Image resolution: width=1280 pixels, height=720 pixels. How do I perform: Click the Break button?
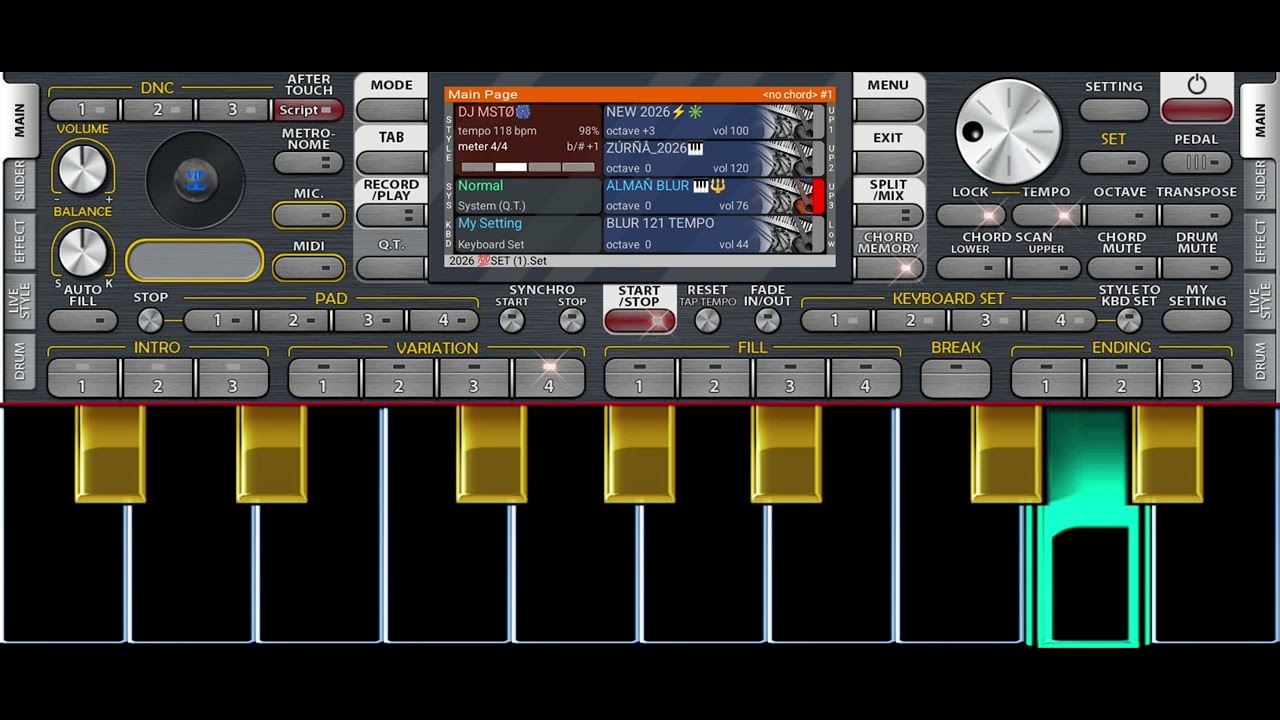[956, 378]
